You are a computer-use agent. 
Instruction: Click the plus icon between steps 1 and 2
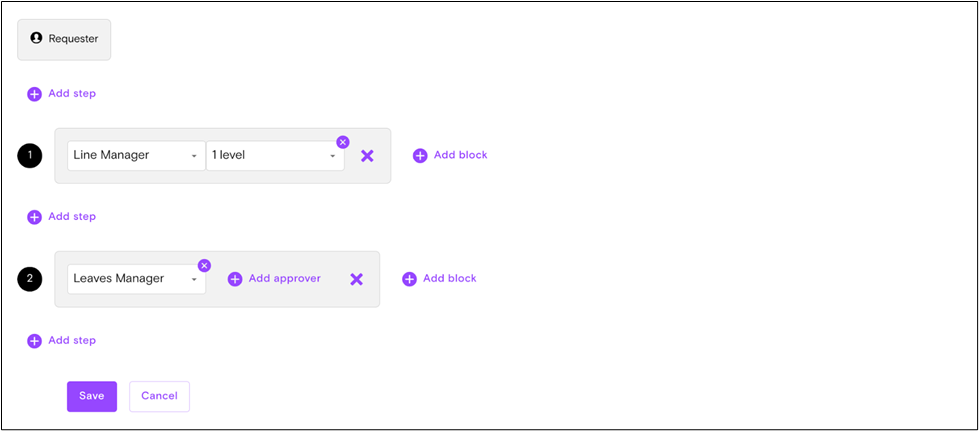click(34, 217)
